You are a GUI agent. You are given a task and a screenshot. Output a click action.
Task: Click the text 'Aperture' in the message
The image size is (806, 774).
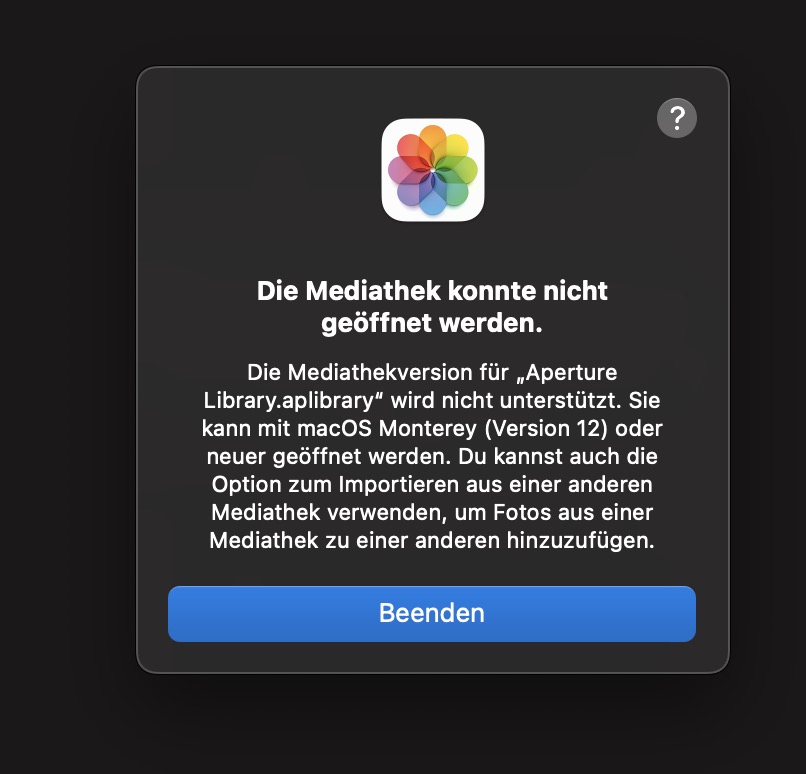coord(571,373)
